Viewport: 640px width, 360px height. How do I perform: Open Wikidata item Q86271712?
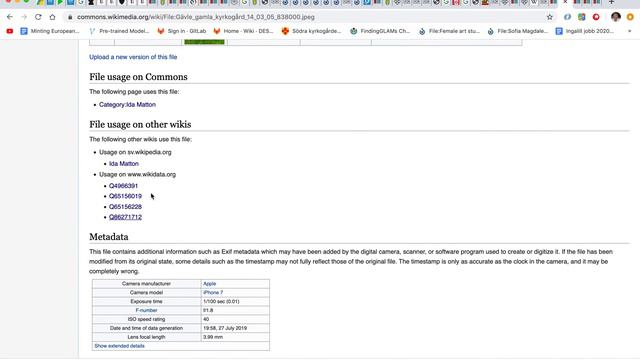[x=125, y=217]
